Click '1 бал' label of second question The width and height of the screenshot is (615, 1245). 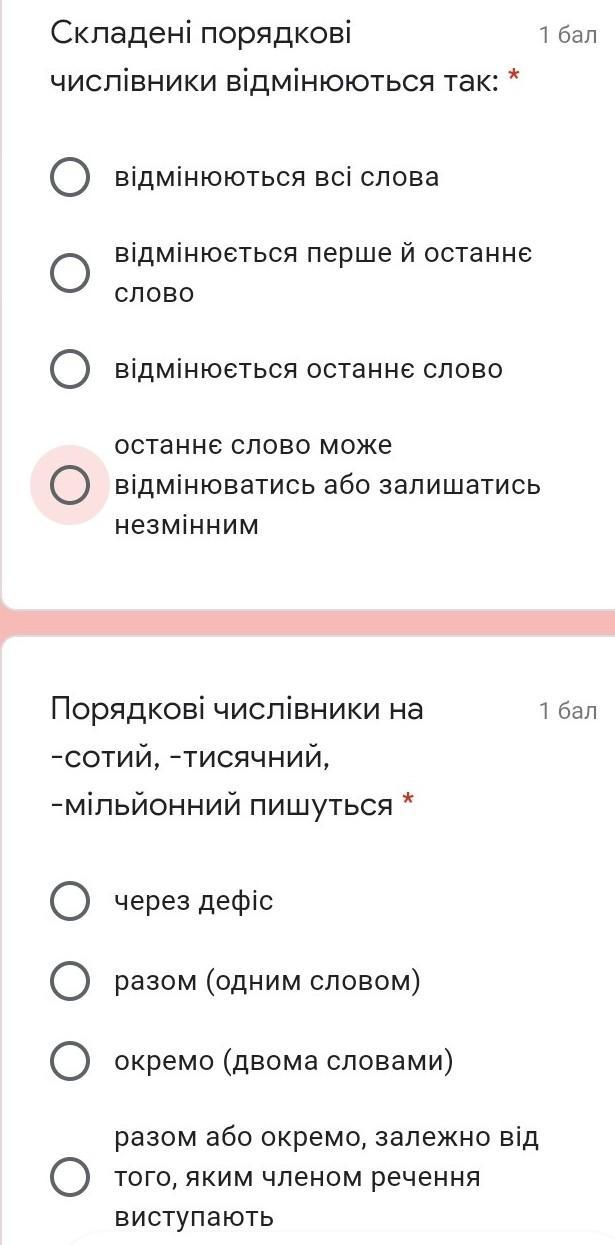pyautogui.click(x=567, y=711)
